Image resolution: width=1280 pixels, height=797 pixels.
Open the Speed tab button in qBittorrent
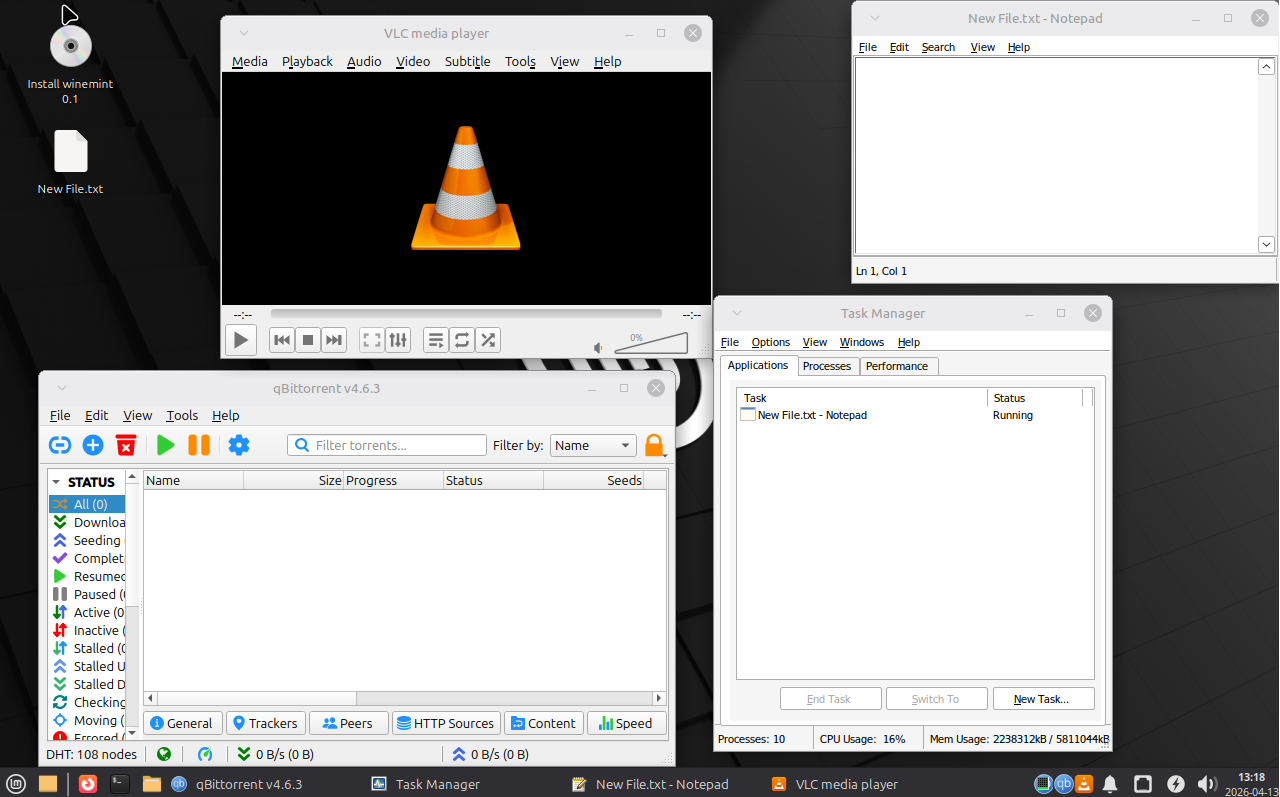(626, 723)
